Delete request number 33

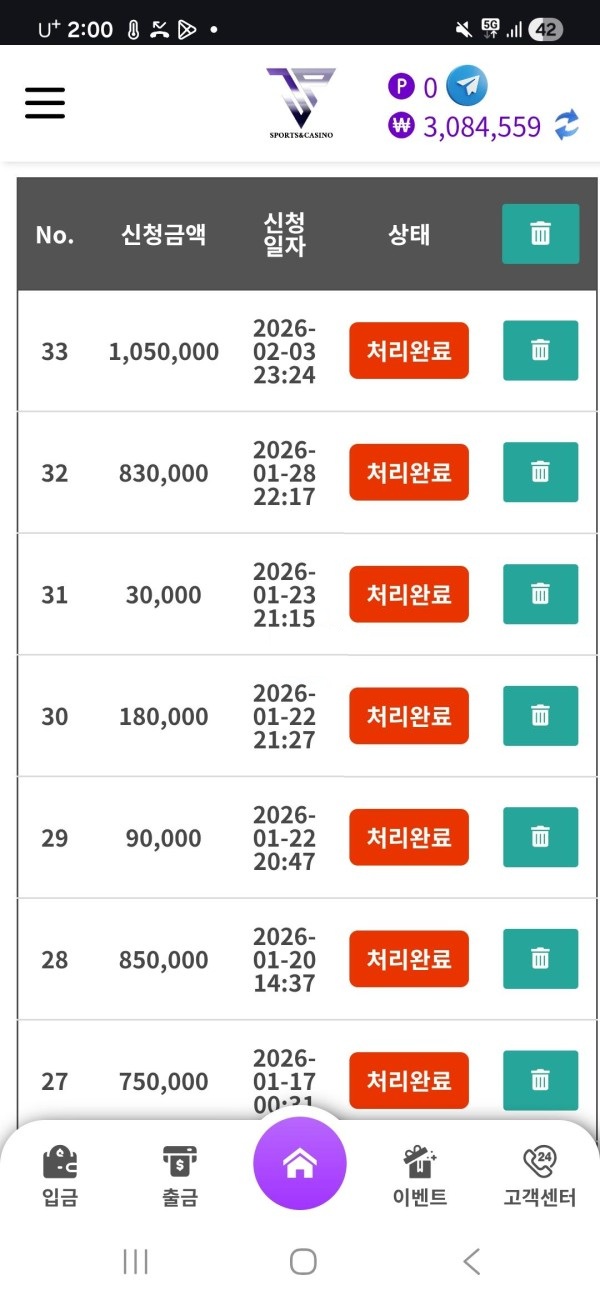point(540,351)
